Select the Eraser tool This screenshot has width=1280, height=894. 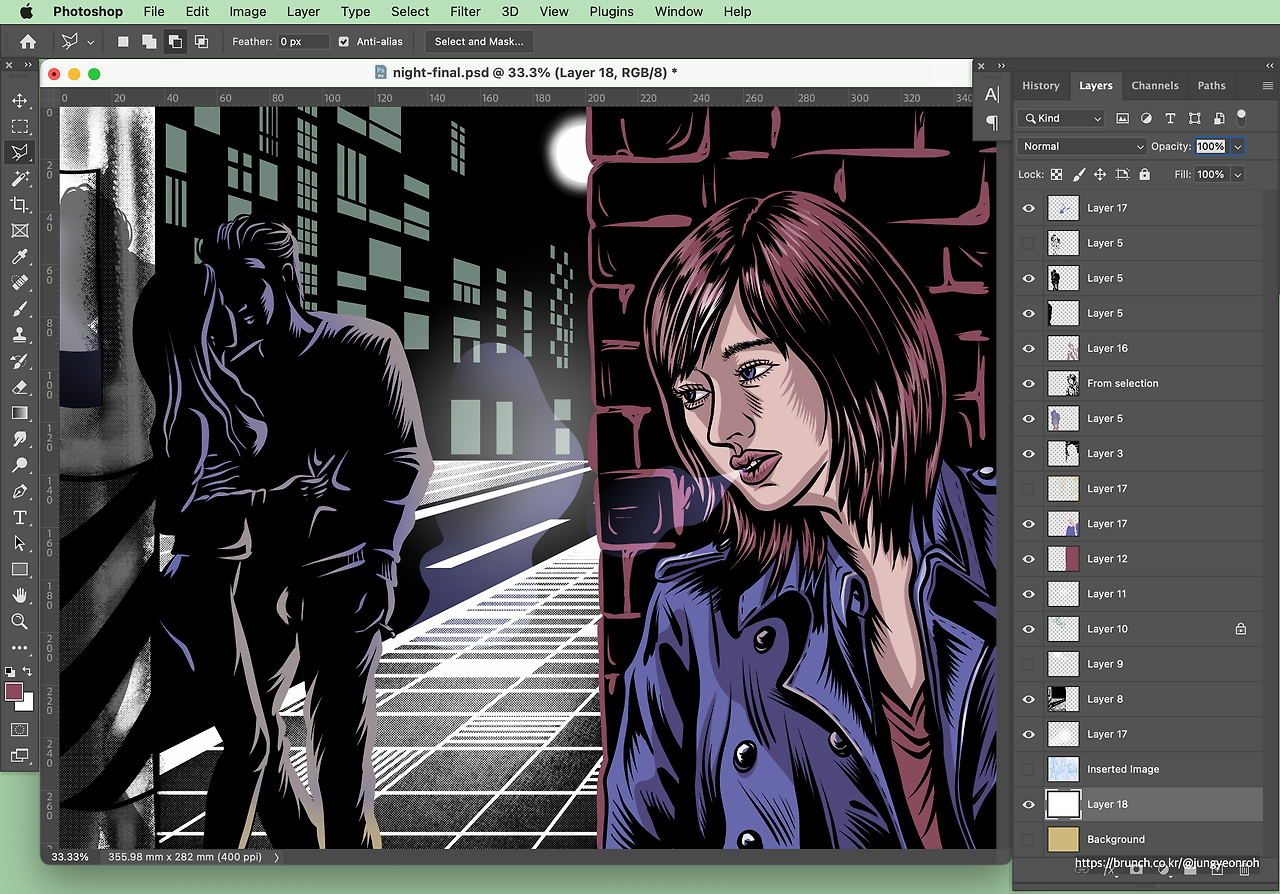click(x=19, y=387)
